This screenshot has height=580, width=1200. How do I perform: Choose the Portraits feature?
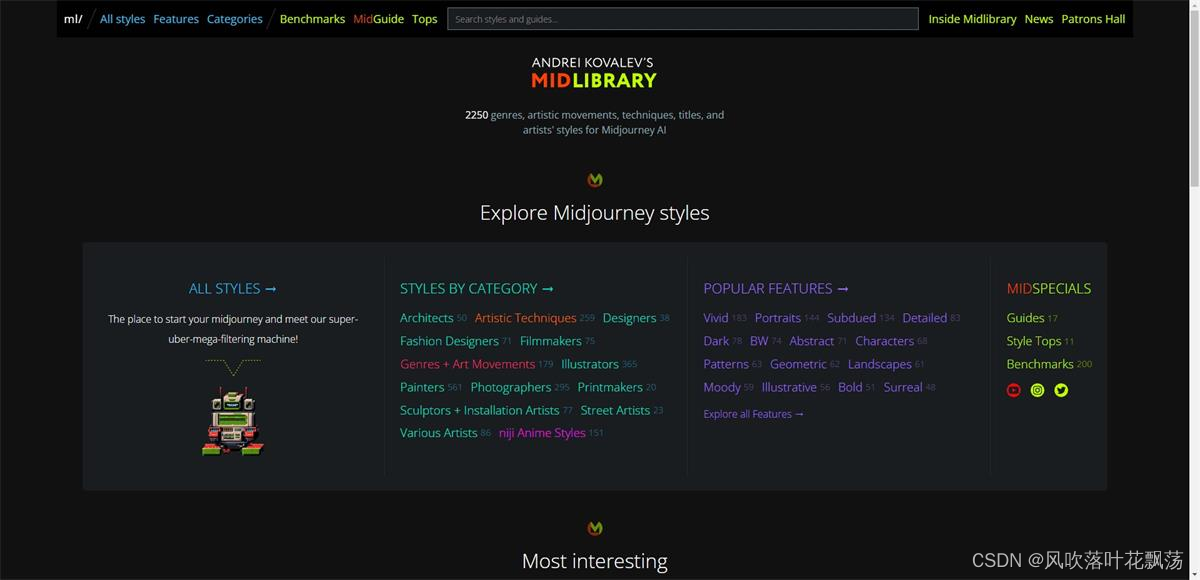click(778, 318)
